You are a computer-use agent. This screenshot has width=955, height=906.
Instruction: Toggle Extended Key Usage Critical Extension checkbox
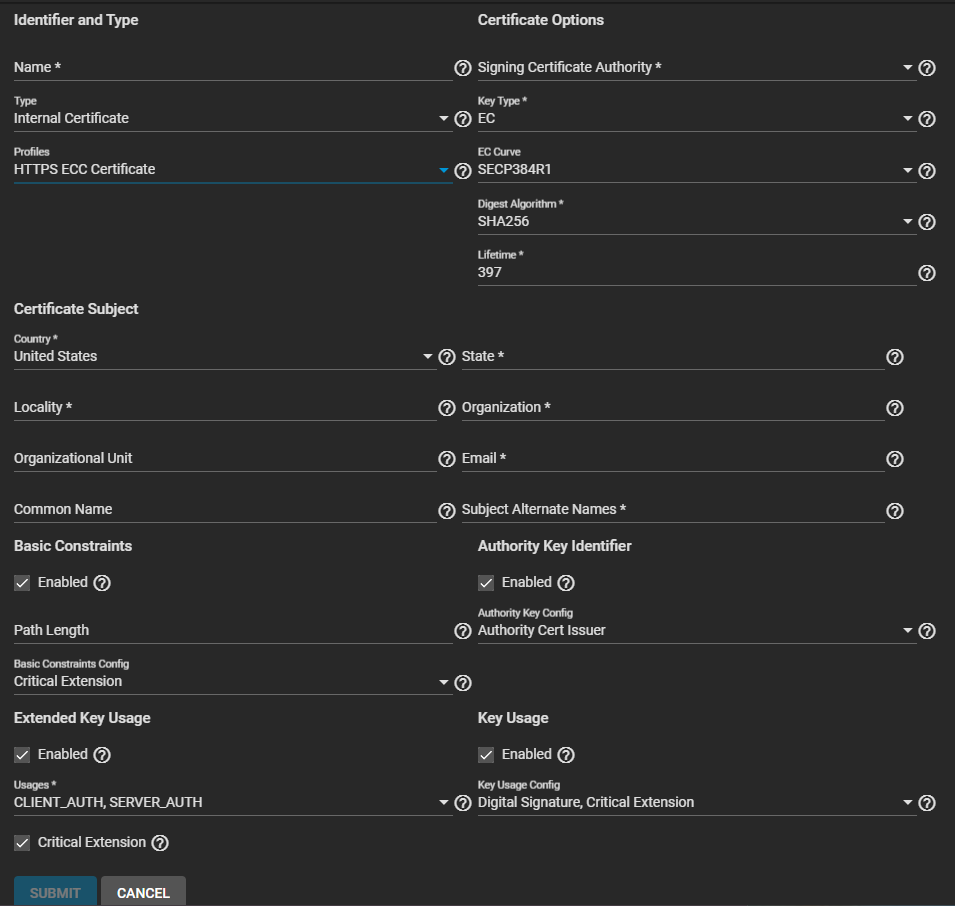[x=22, y=843]
